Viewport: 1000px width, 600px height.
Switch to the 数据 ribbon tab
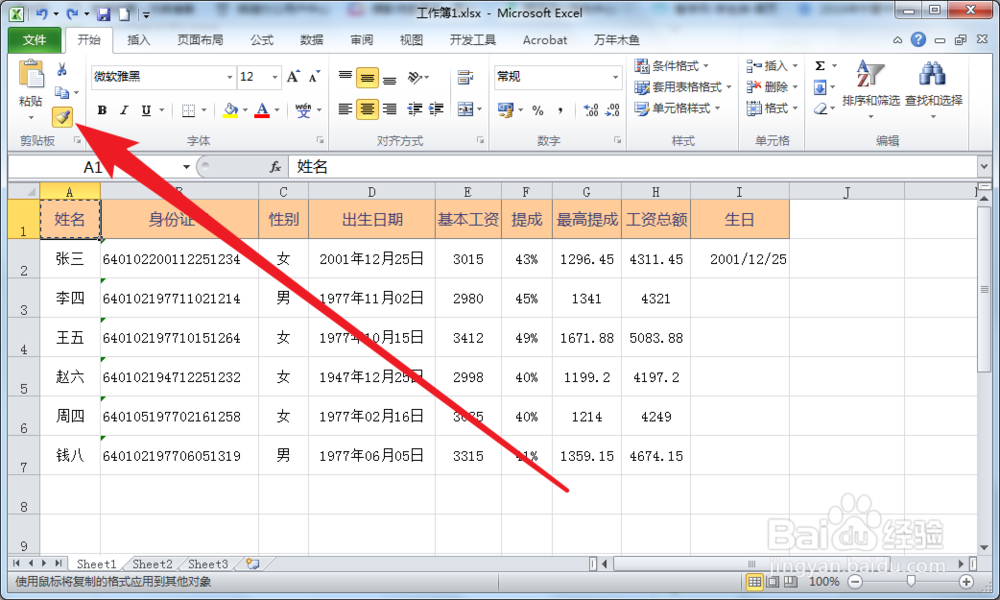(311, 40)
